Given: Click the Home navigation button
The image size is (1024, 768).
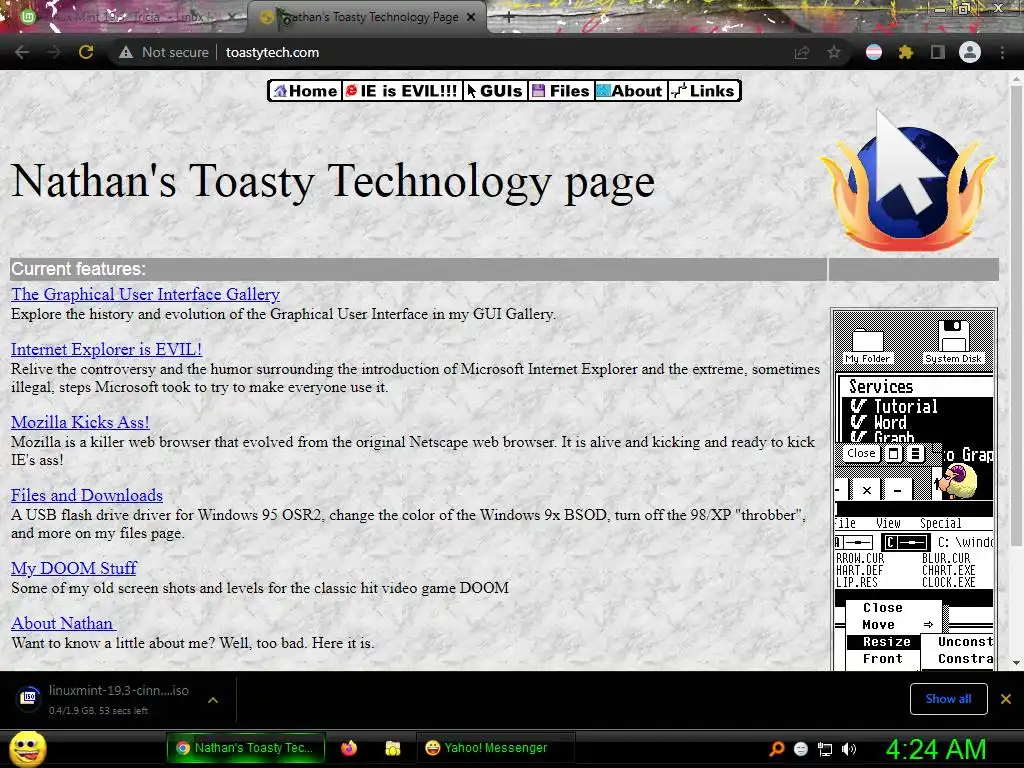Looking at the screenshot, I should [306, 91].
